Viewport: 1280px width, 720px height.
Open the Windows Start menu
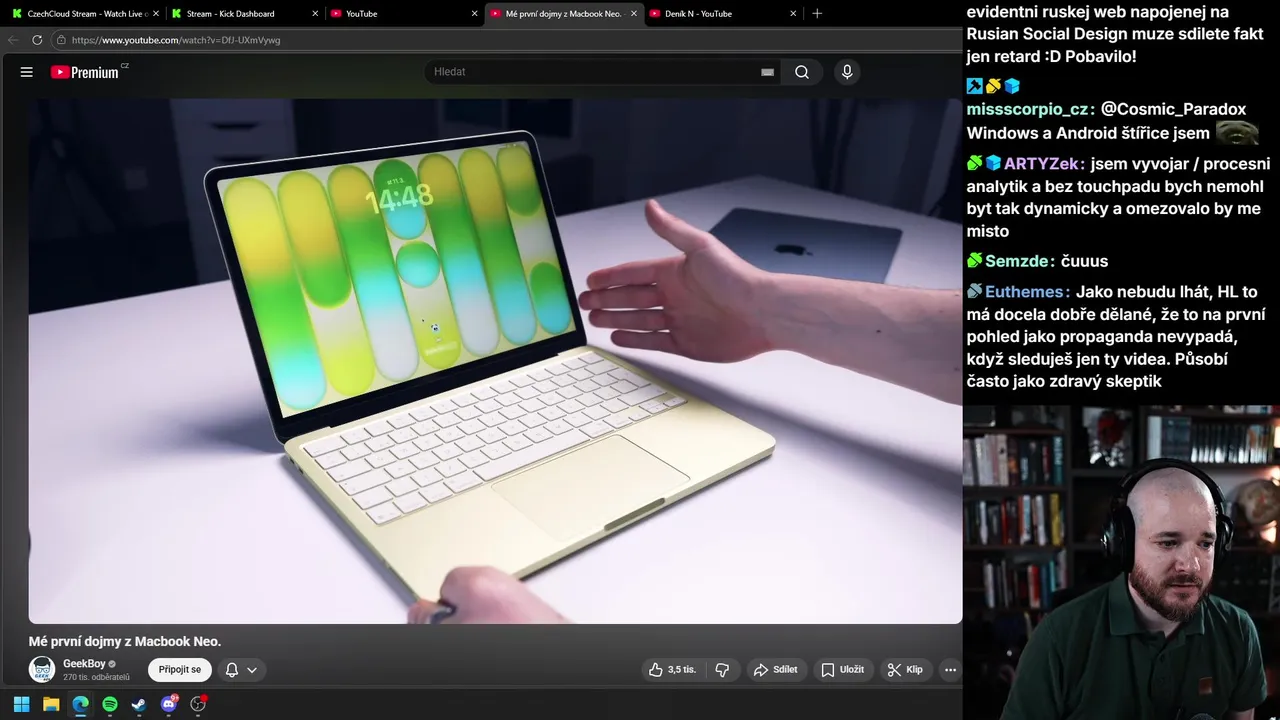coord(21,704)
